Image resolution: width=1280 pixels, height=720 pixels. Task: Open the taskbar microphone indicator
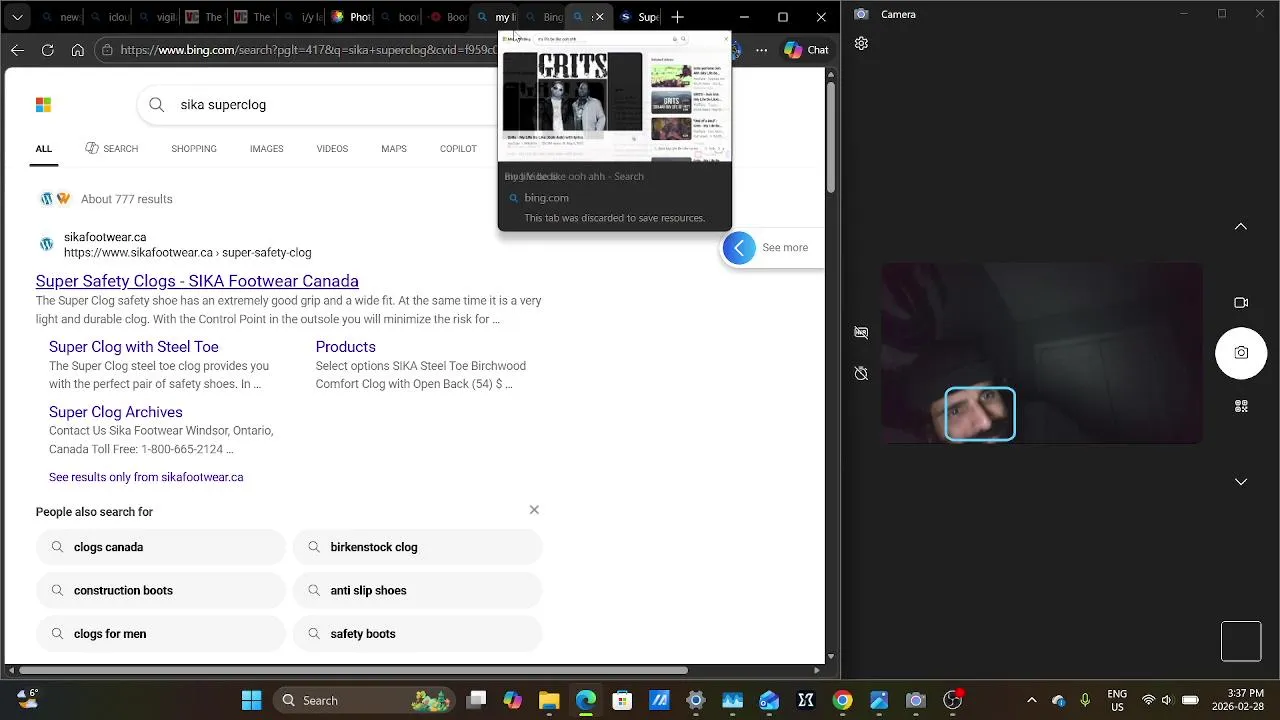click(x=1085, y=700)
